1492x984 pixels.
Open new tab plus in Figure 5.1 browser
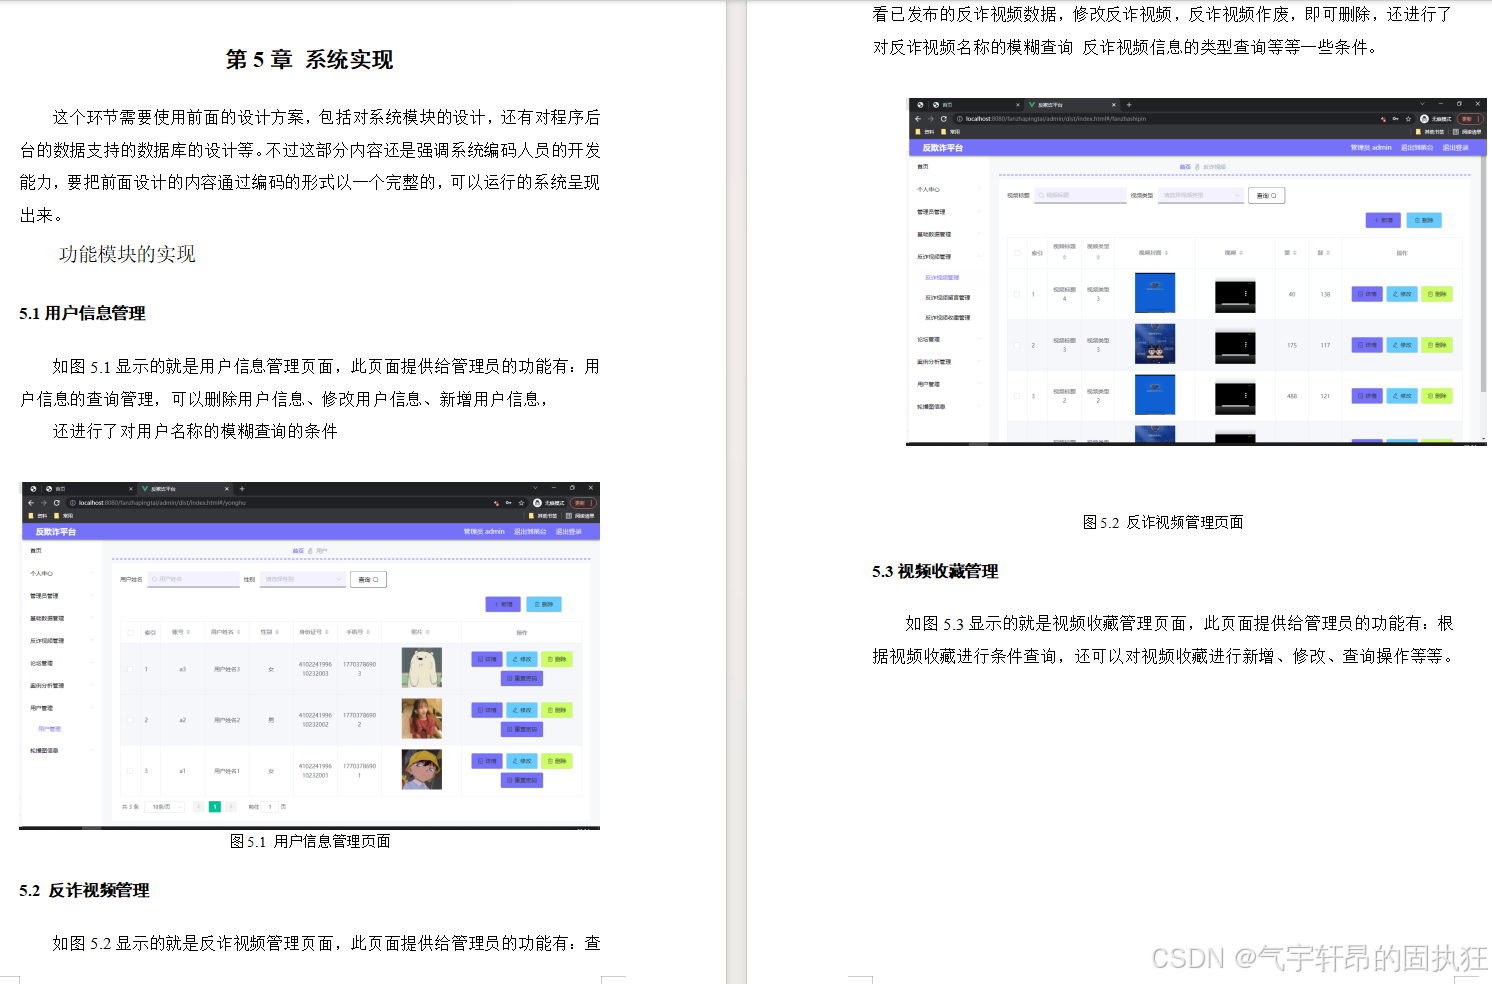[242, 489]
